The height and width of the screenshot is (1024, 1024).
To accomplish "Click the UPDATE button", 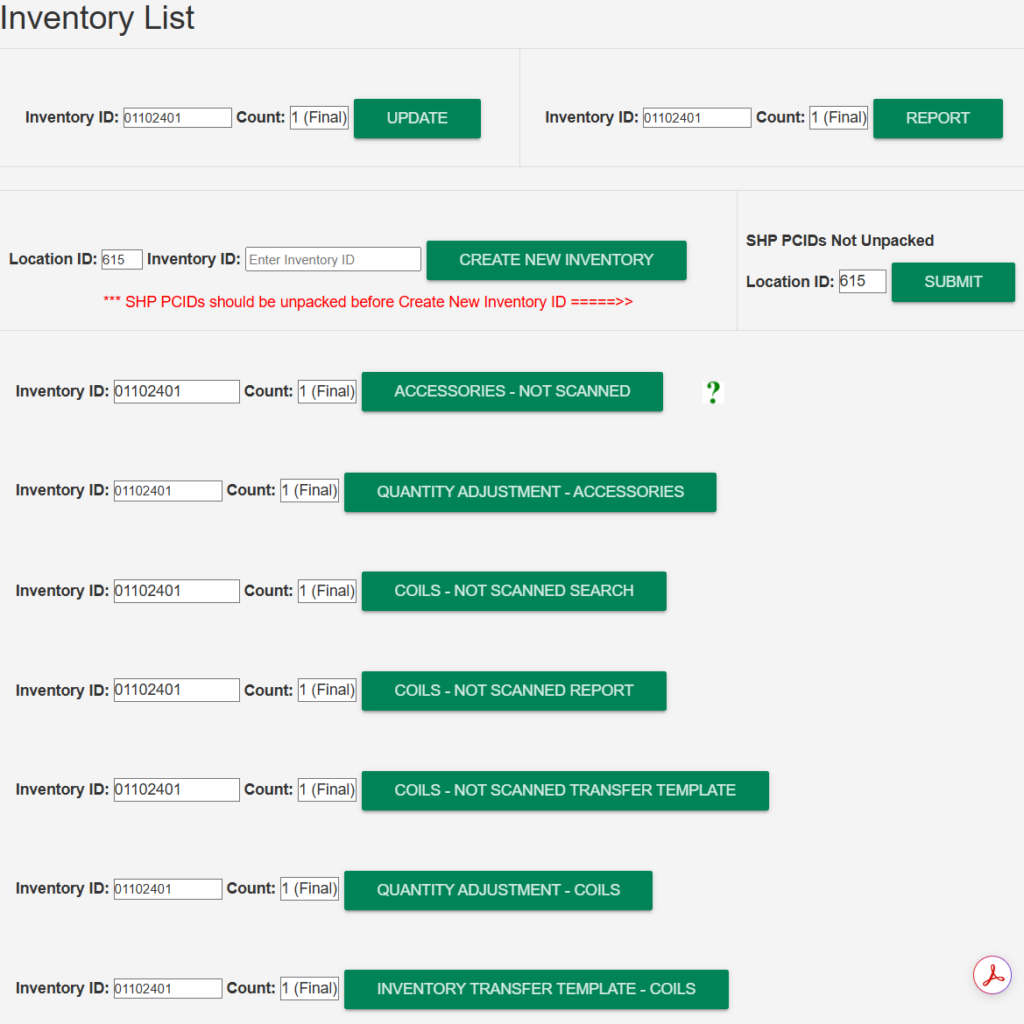I will [x=417, y=118].
